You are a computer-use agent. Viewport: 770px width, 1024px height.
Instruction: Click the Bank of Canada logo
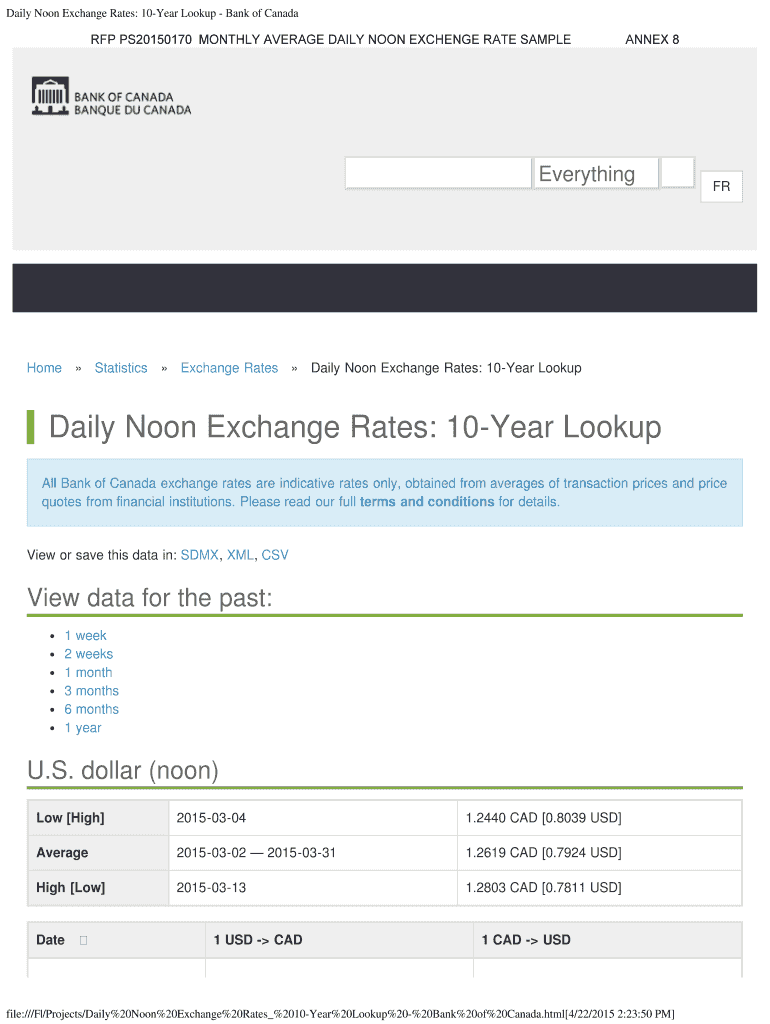[x=111, y=98]
